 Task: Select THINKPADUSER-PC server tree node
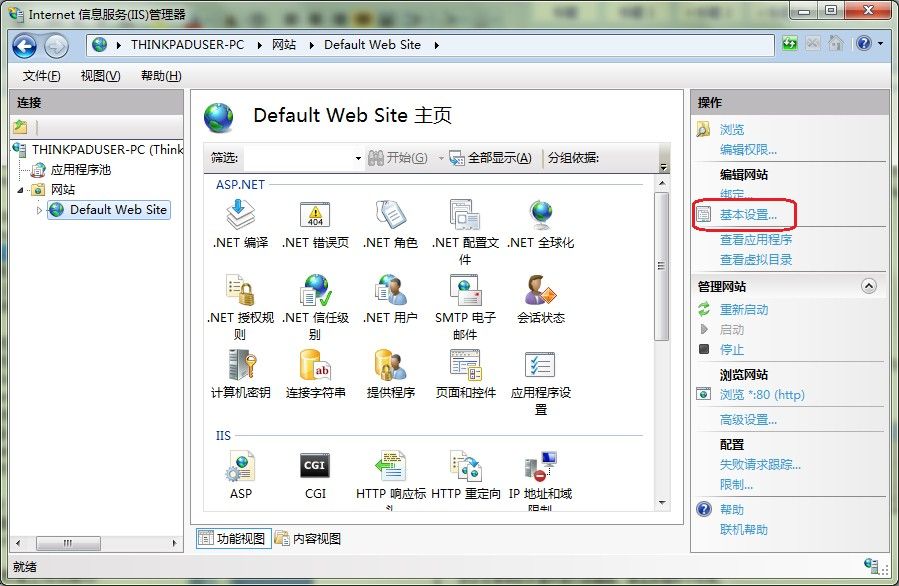point(107,150)
